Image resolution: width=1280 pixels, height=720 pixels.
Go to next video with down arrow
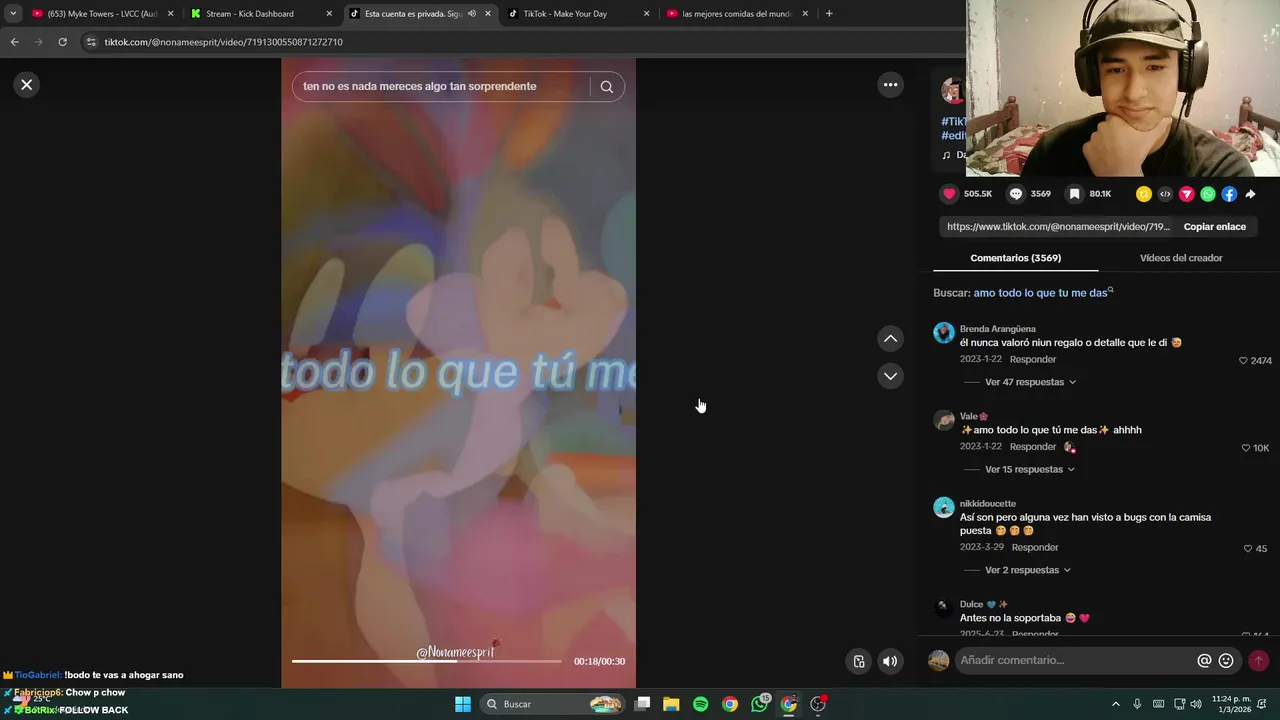(x=890, y=376)
